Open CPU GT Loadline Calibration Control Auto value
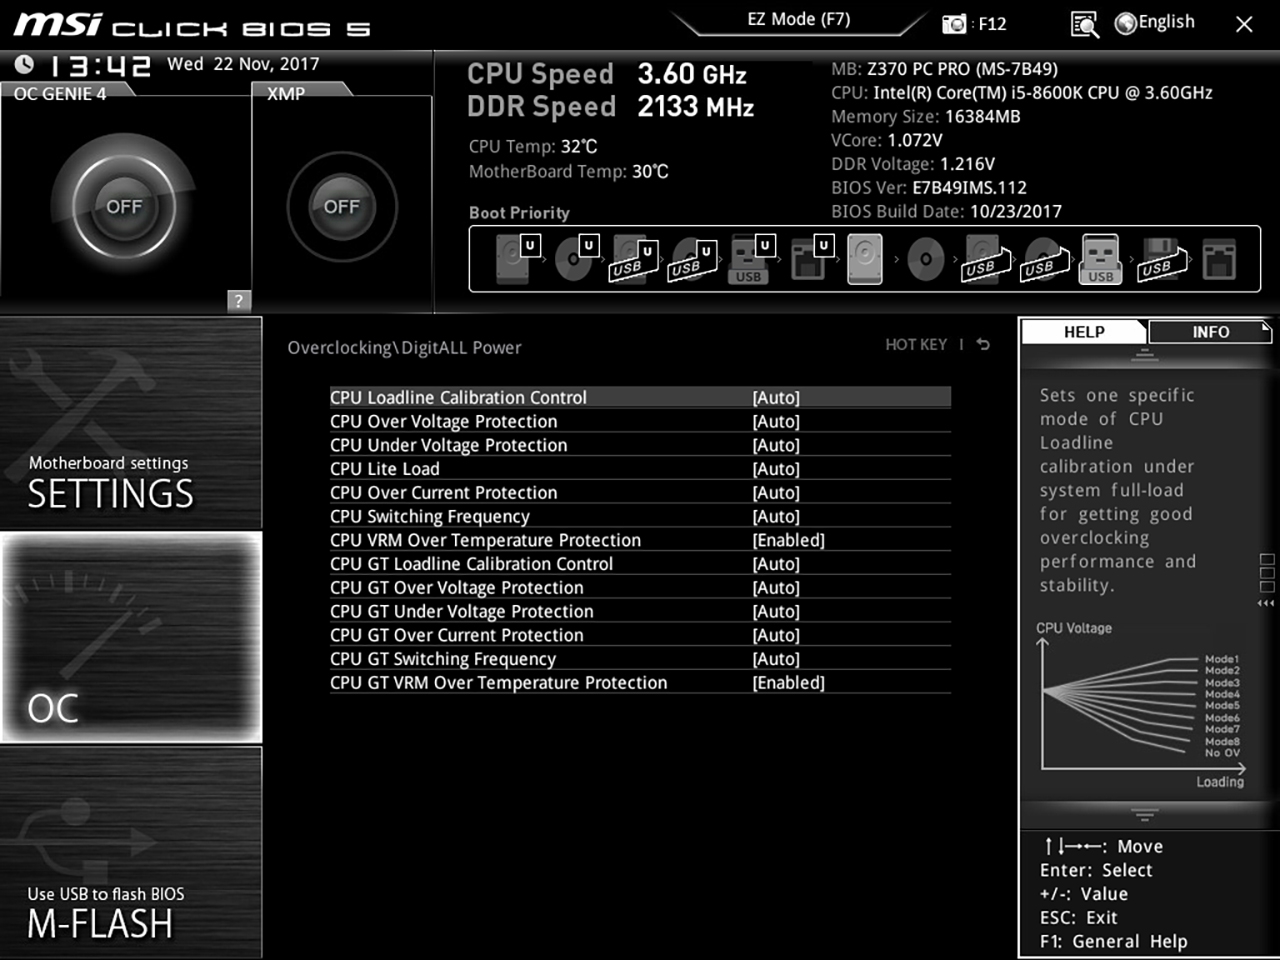Viewport: 1280px width, 960px height. 776,564
